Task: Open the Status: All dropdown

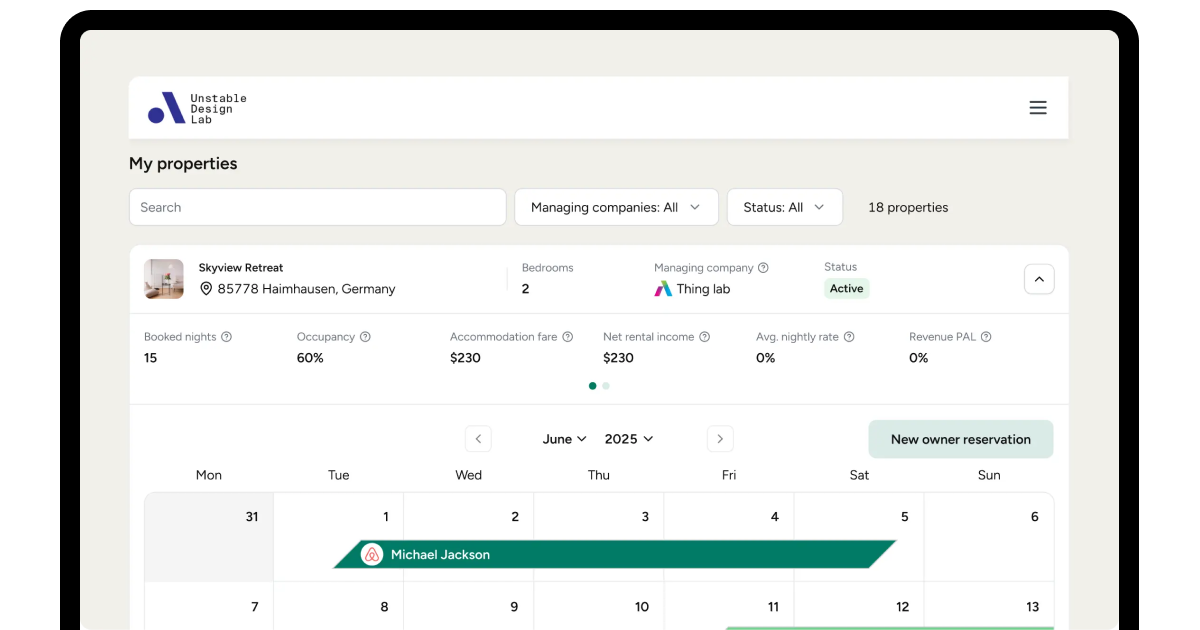Action: (x=785, y=207)
